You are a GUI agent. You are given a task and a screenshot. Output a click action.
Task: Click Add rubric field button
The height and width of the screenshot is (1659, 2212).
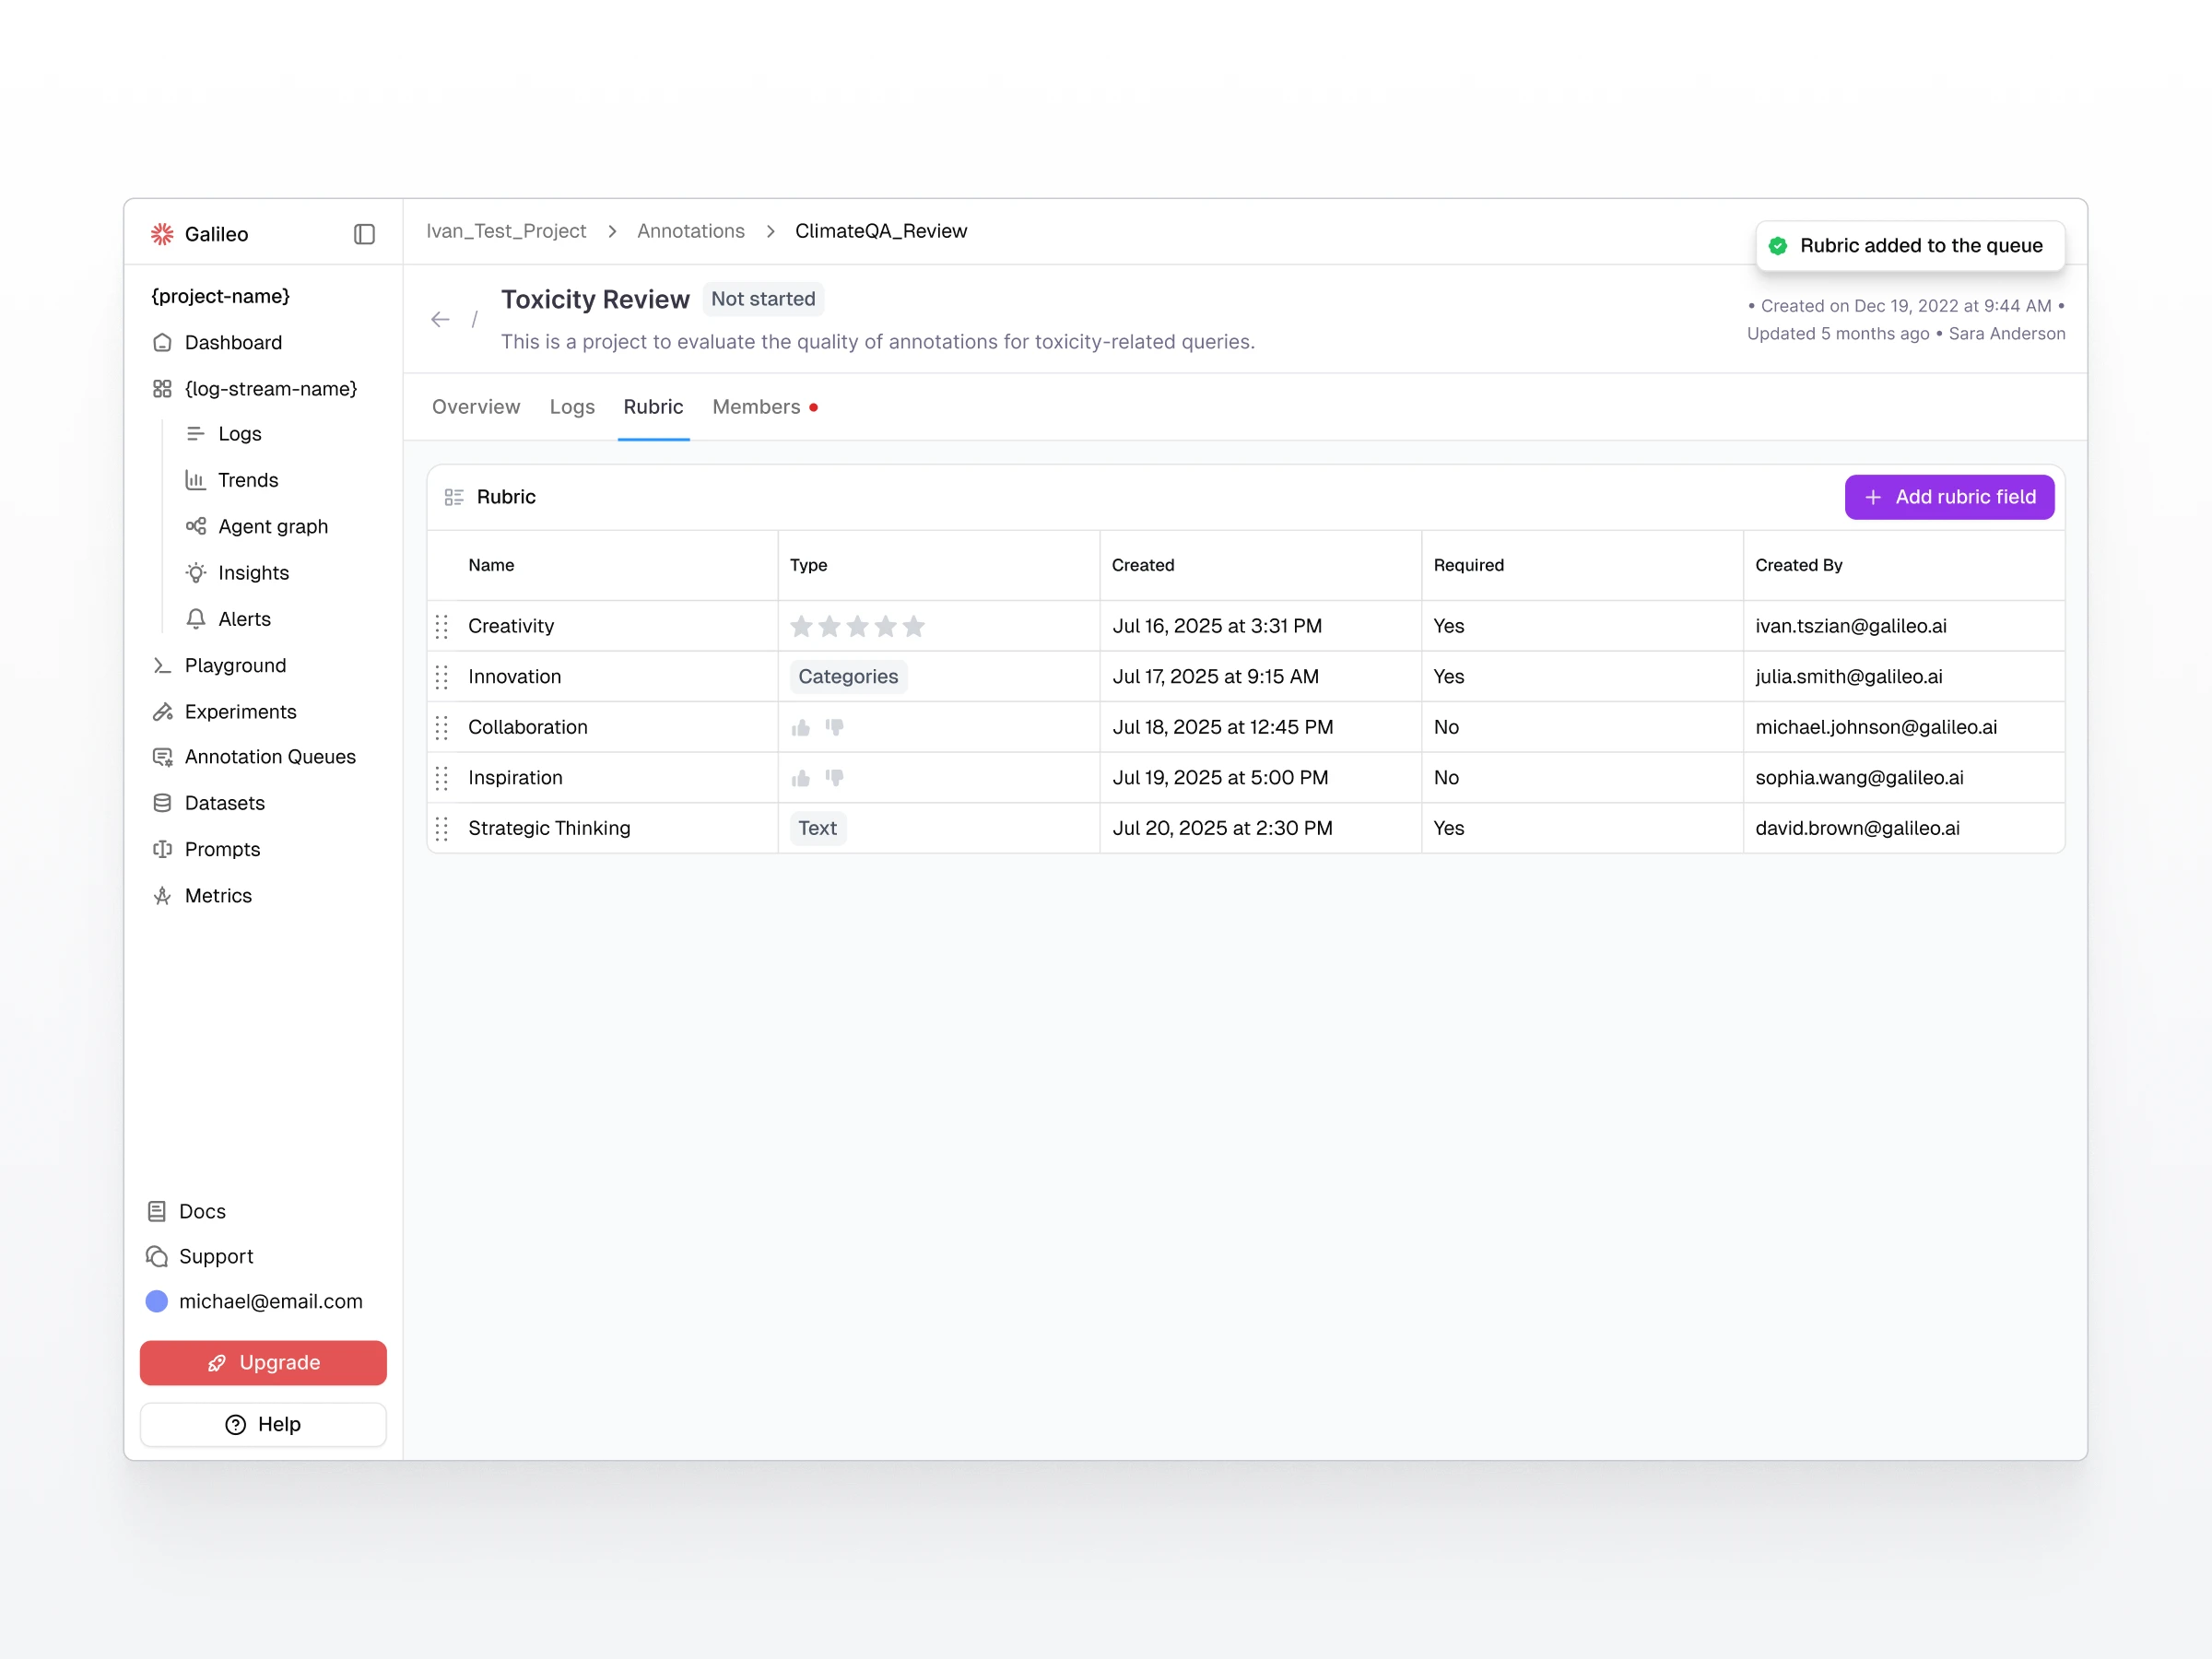pos(1949,497)
